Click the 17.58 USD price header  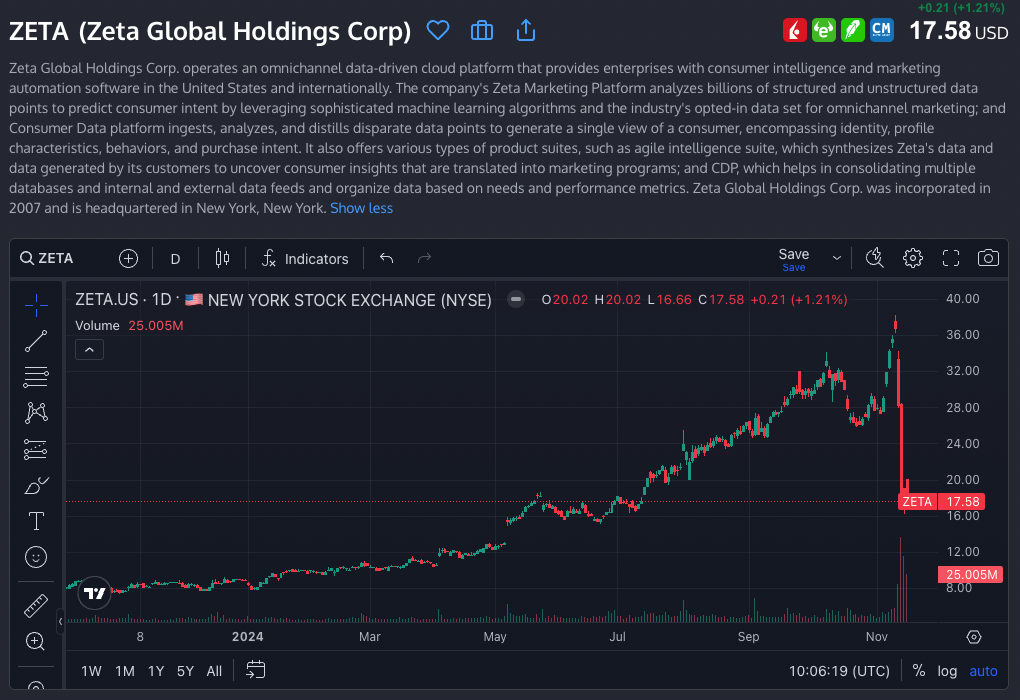pyautogui.click(x=958, y=31)
